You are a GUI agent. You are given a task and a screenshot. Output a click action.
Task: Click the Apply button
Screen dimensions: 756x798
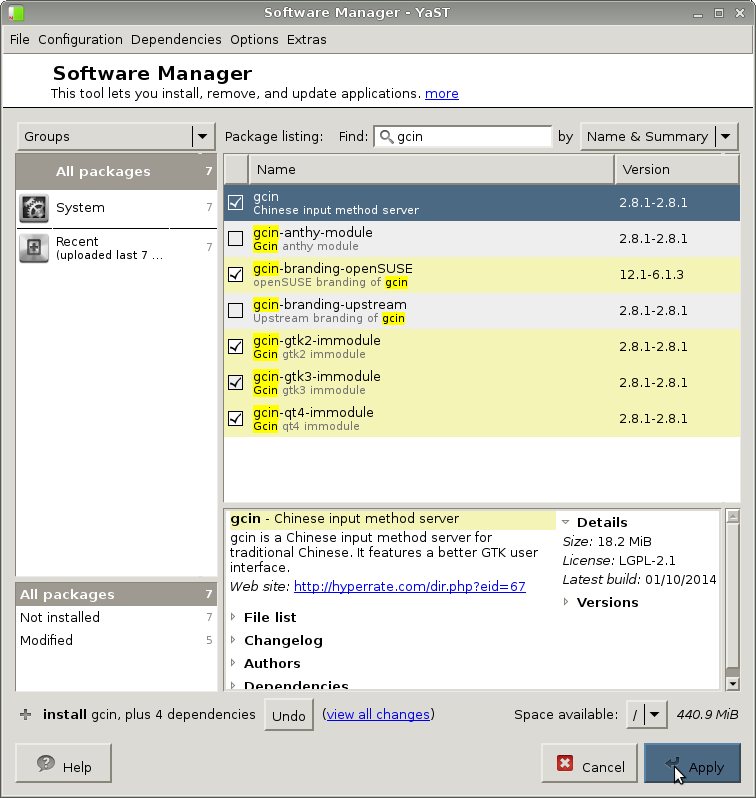coord(692,763)
